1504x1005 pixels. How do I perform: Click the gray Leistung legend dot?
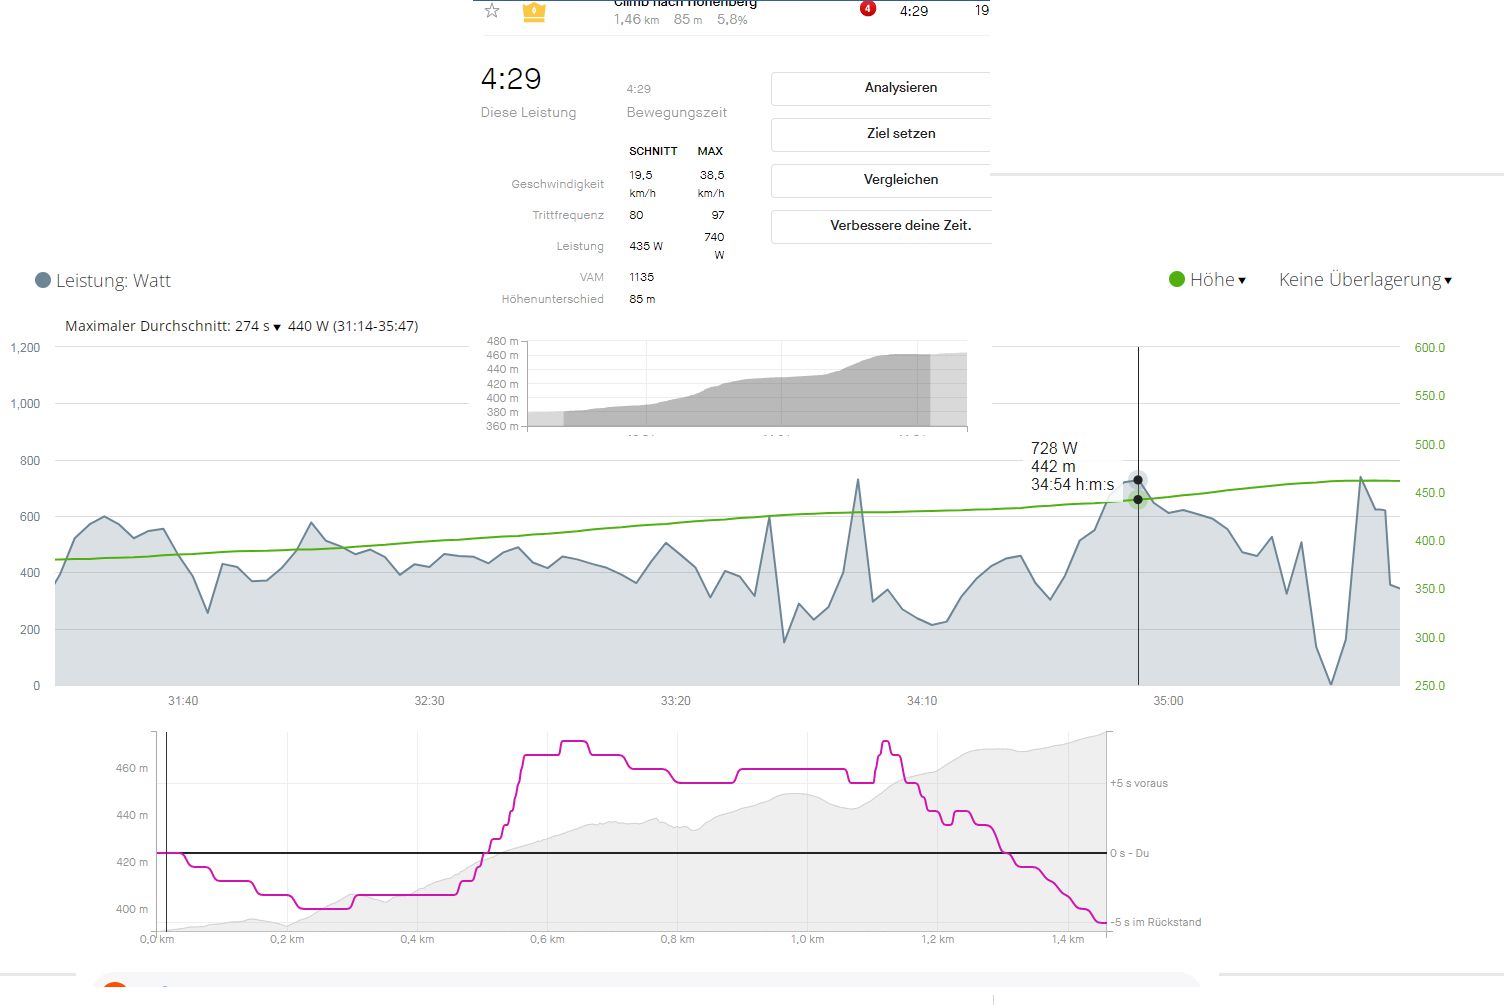pyautogui.click(x=43, y=280)
